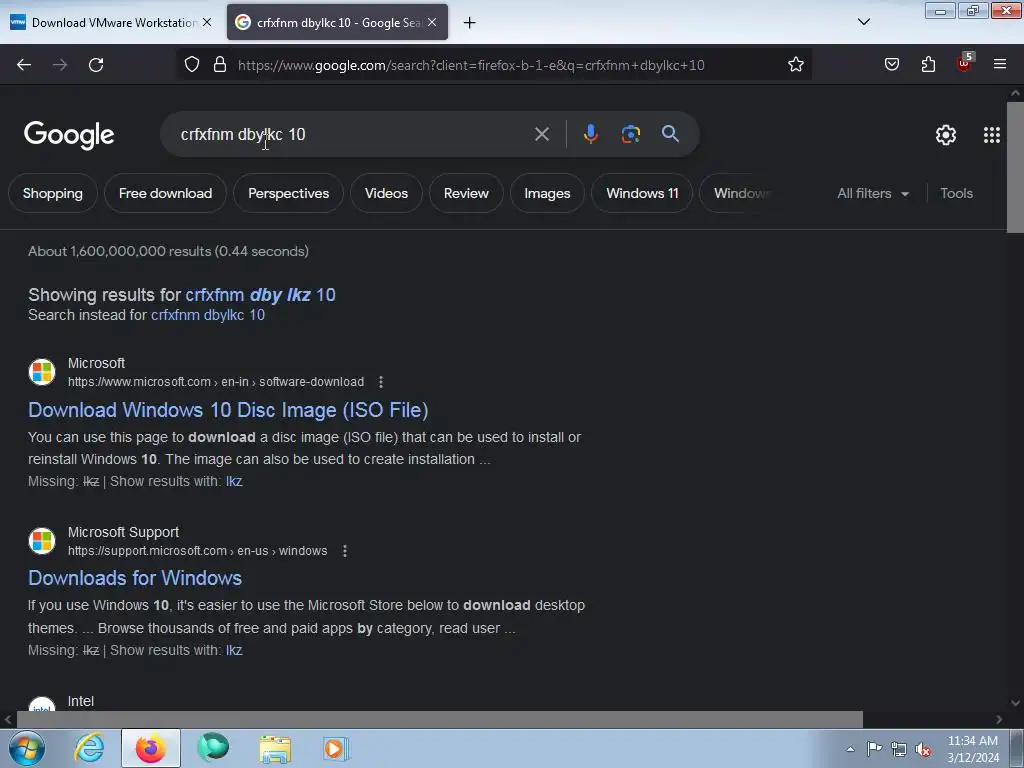The image size is (1024, 768).
Task: Search instead for crfxfnm dbylkc 10
Action: tap(208, 315)
